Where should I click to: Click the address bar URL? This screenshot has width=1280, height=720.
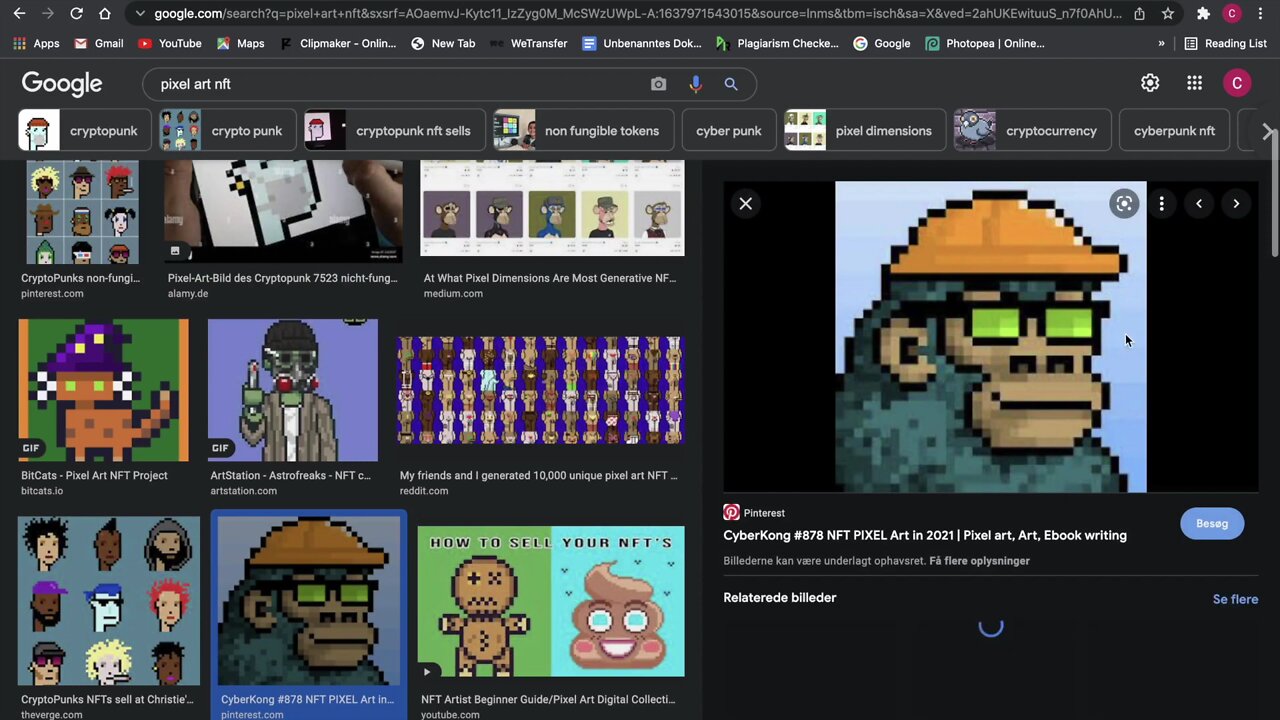[x=638, y=14]
